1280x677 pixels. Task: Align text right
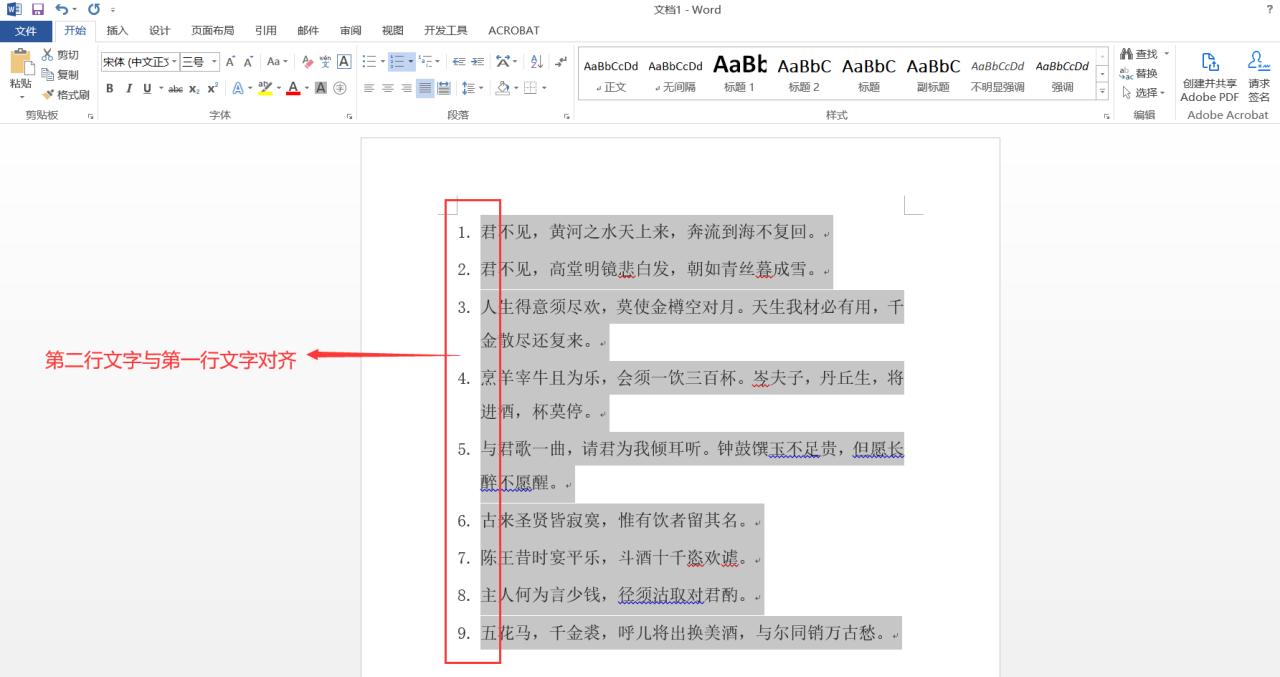tap(407, 88)
